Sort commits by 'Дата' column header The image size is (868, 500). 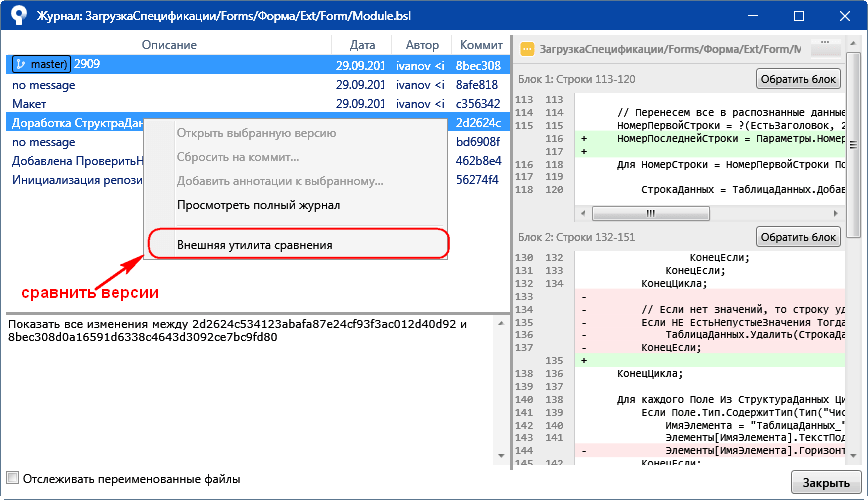click(x=363, y=45)
